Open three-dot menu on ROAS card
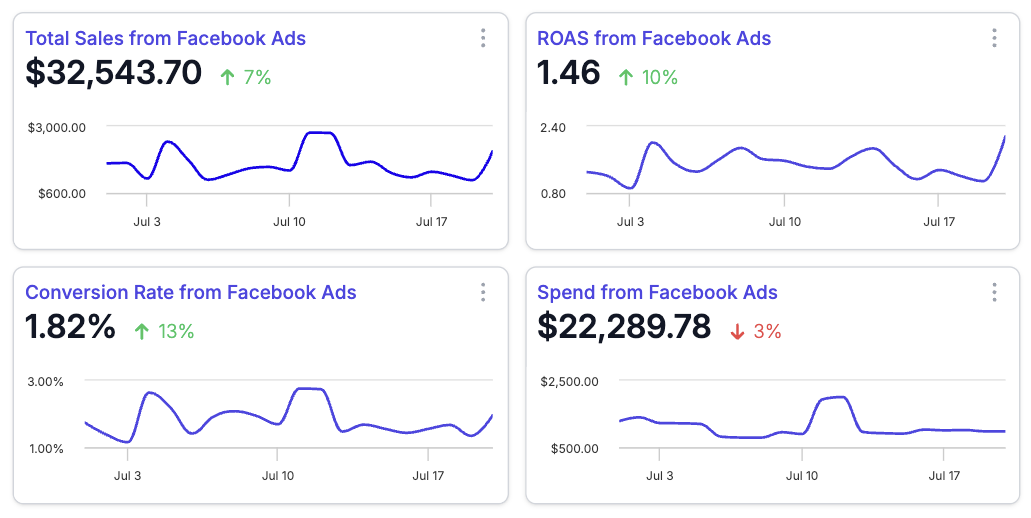Screen dimensions: 1031x518 tap(994, 38)
